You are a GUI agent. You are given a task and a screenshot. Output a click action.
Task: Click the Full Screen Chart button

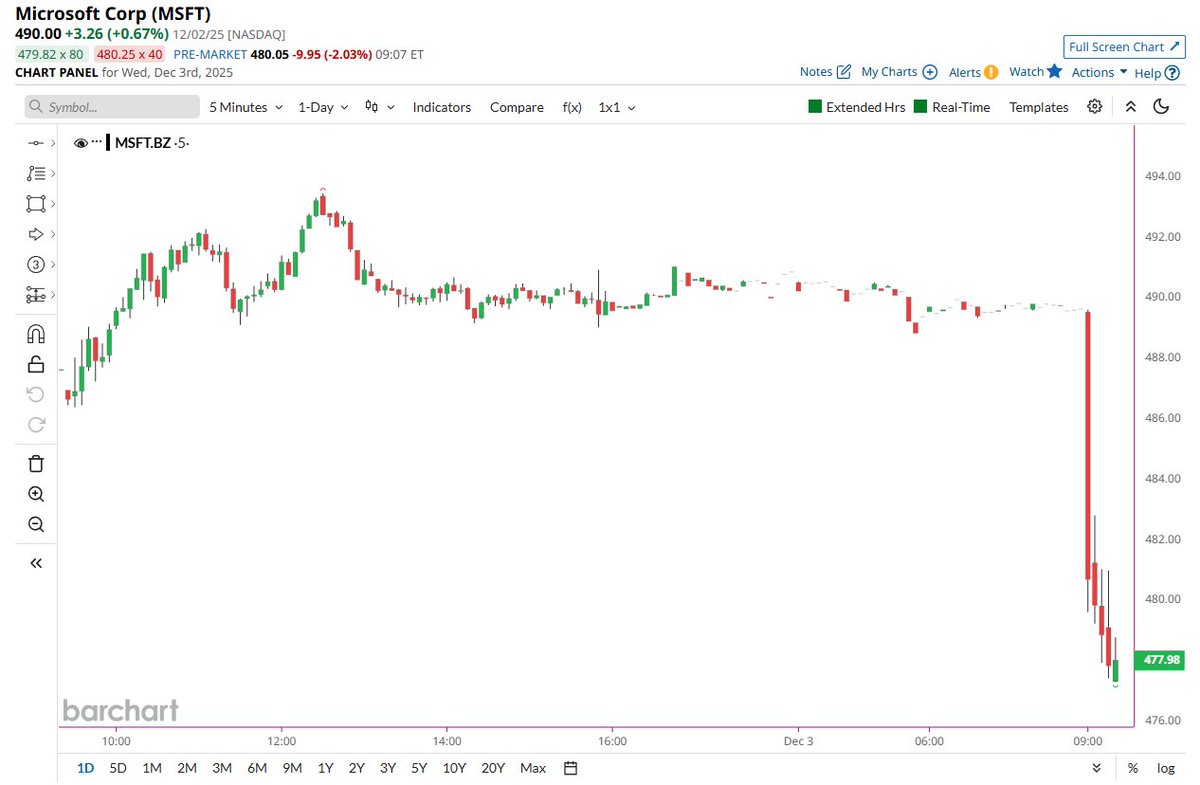coord(1125,47)
